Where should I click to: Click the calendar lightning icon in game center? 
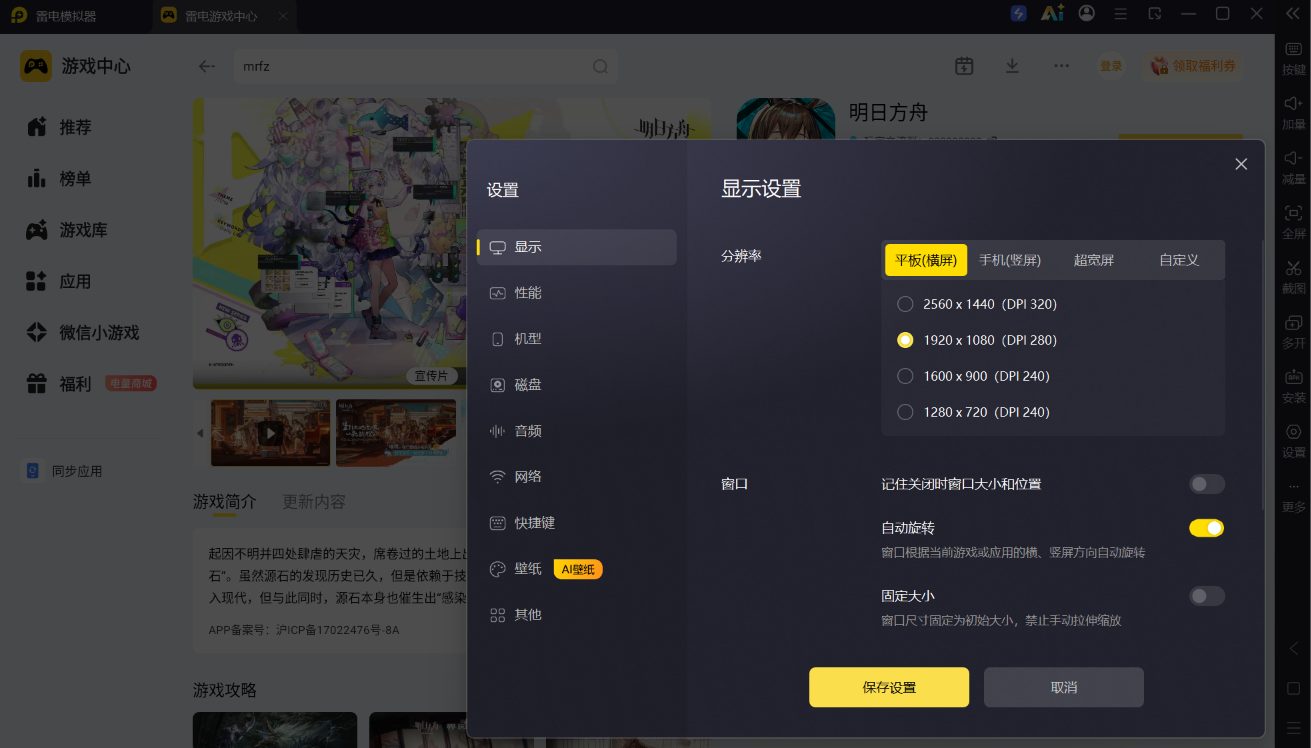tap(964, 66)
